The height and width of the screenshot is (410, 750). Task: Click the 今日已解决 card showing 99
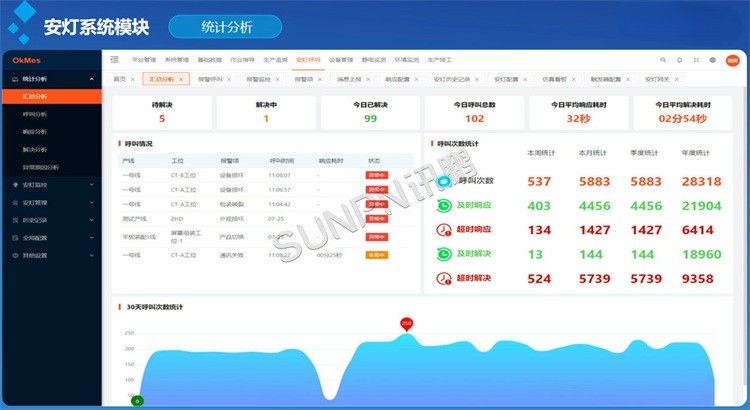pyautogui.click(x=370, y=112)
